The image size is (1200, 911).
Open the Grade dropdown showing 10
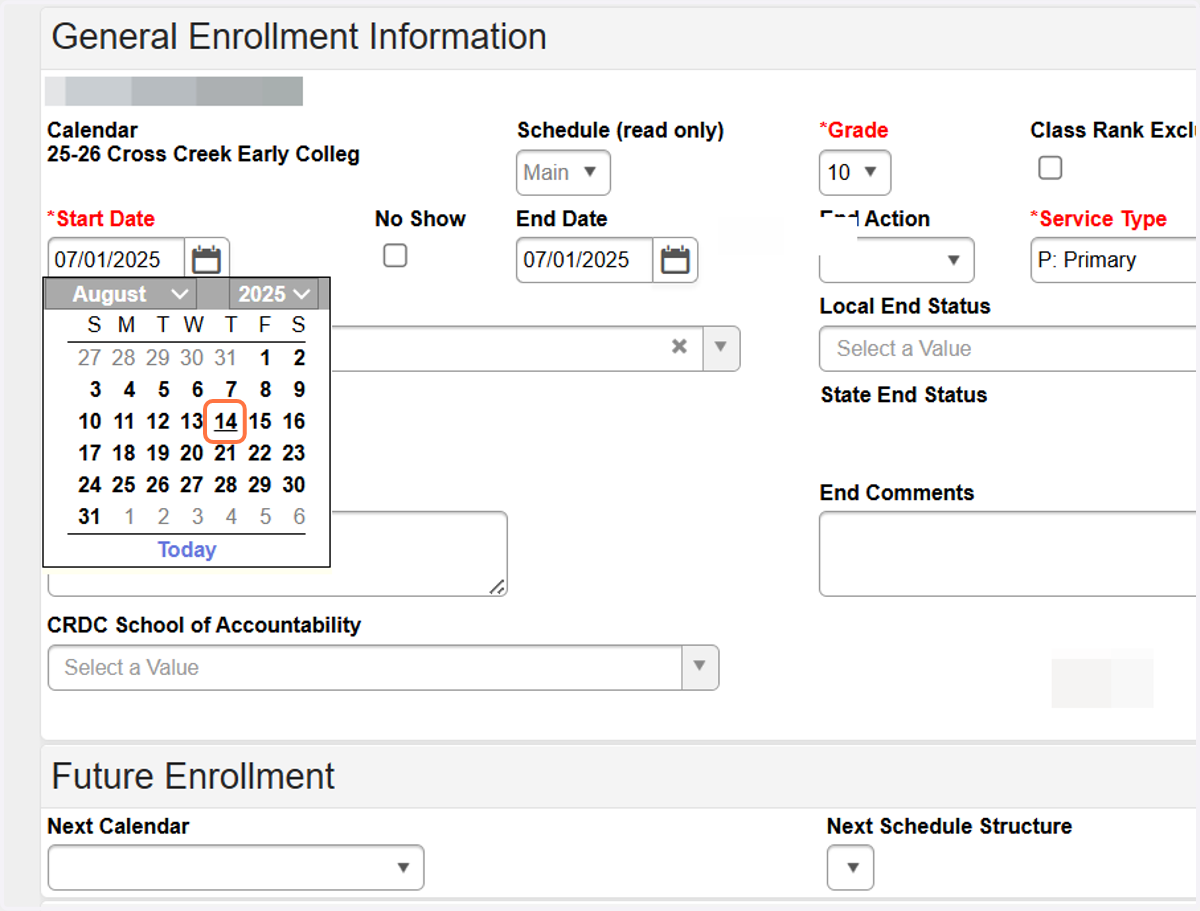pyautogui.click(x=854, y=172)
